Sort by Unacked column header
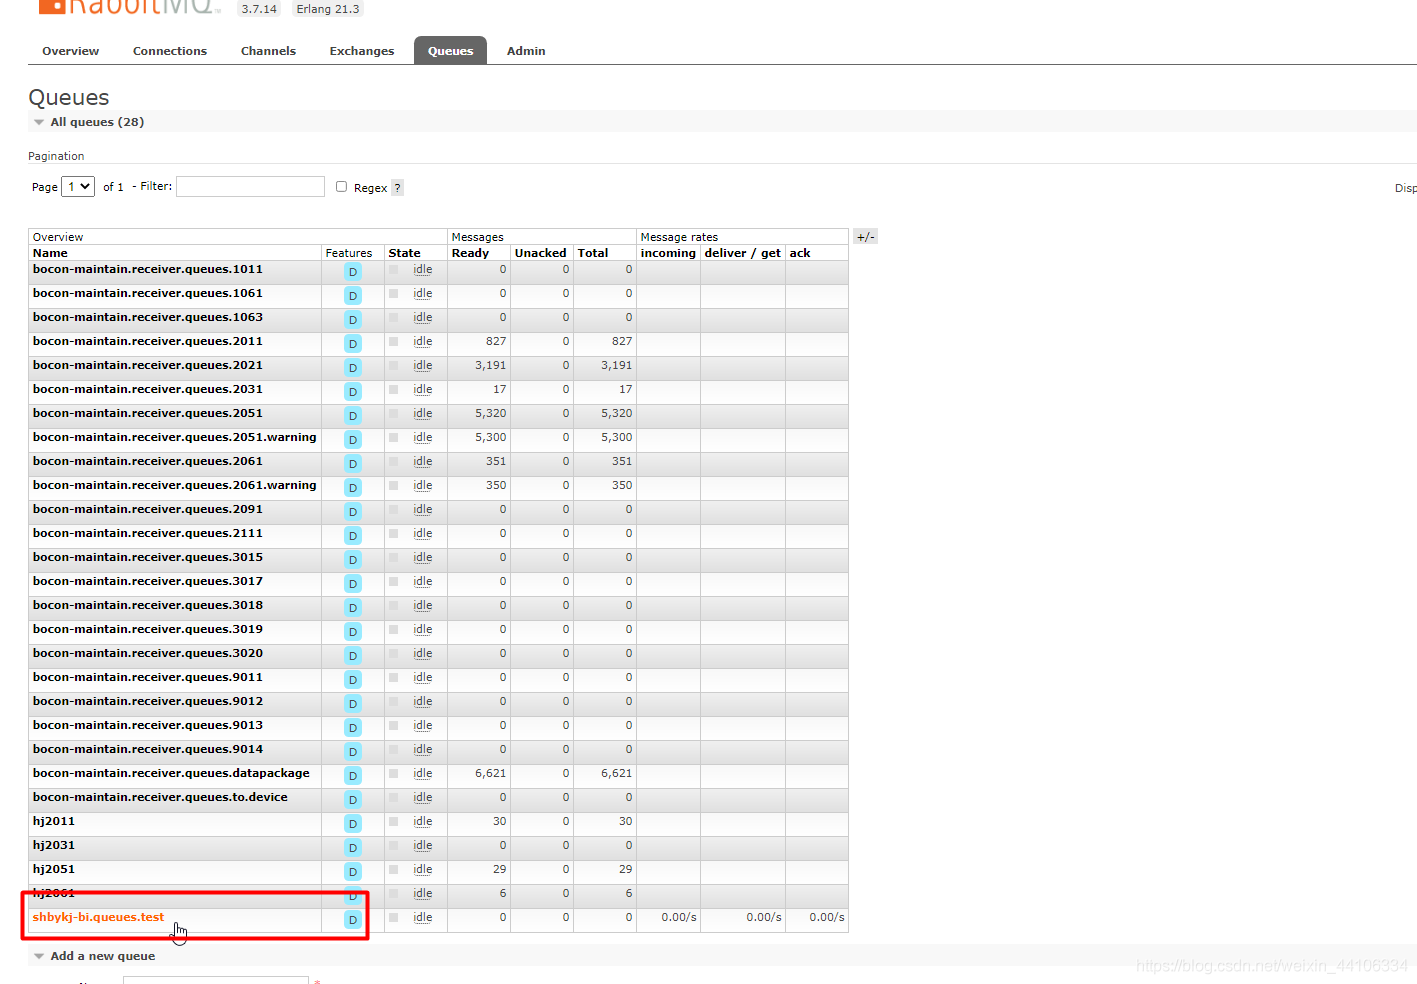This screenshot has width=1417, height=984. 540,253
